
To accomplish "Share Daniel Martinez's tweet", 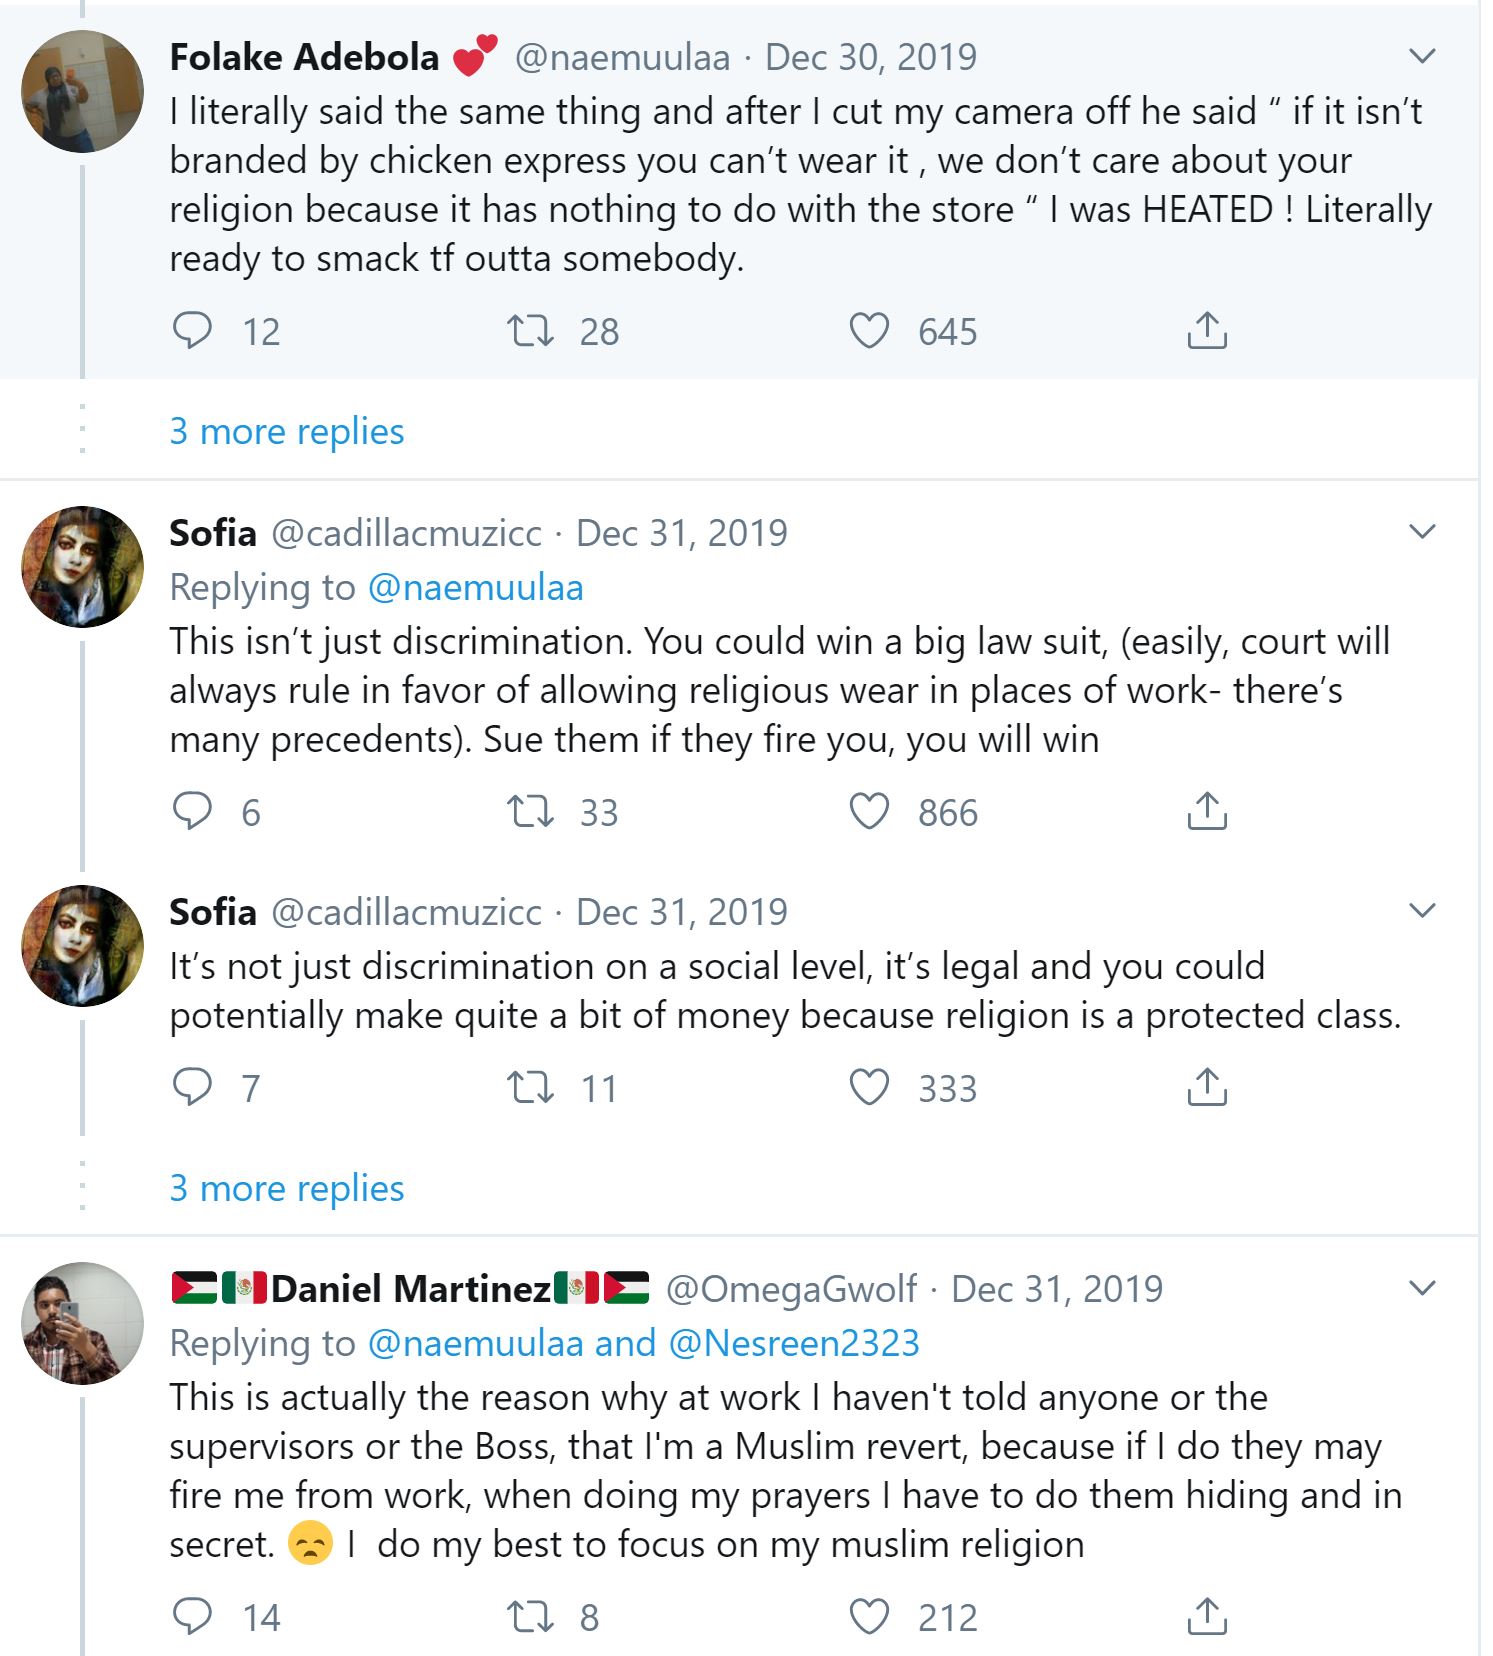I will (1207, 1617).
